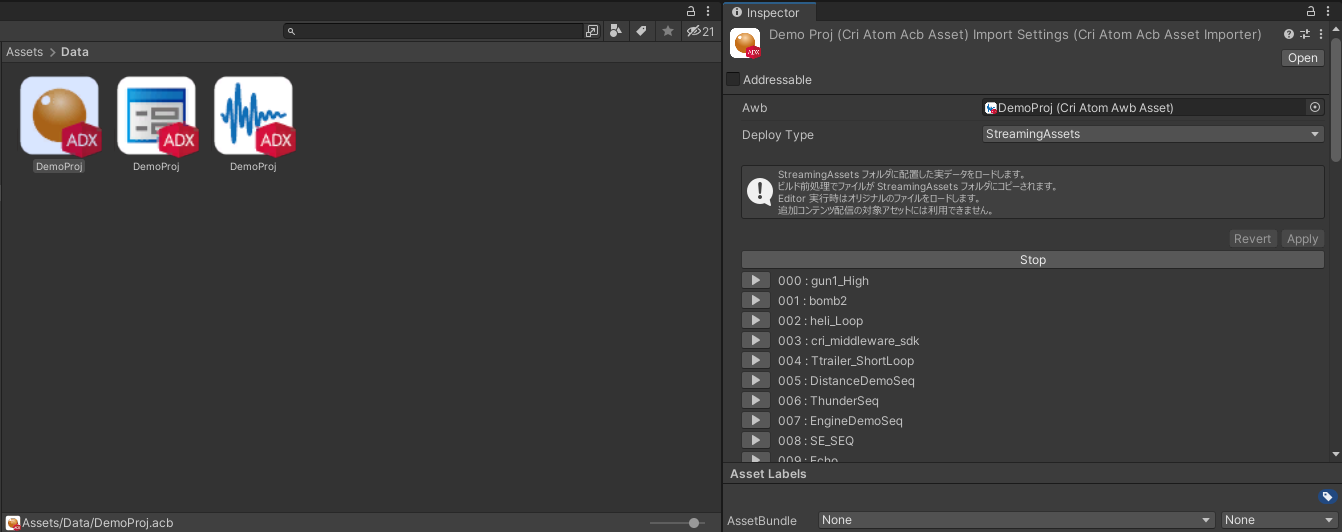This screenshot has width=1342, height=532.
Task: Click Assets in the breadcrumb path
Action: [24, 52]
